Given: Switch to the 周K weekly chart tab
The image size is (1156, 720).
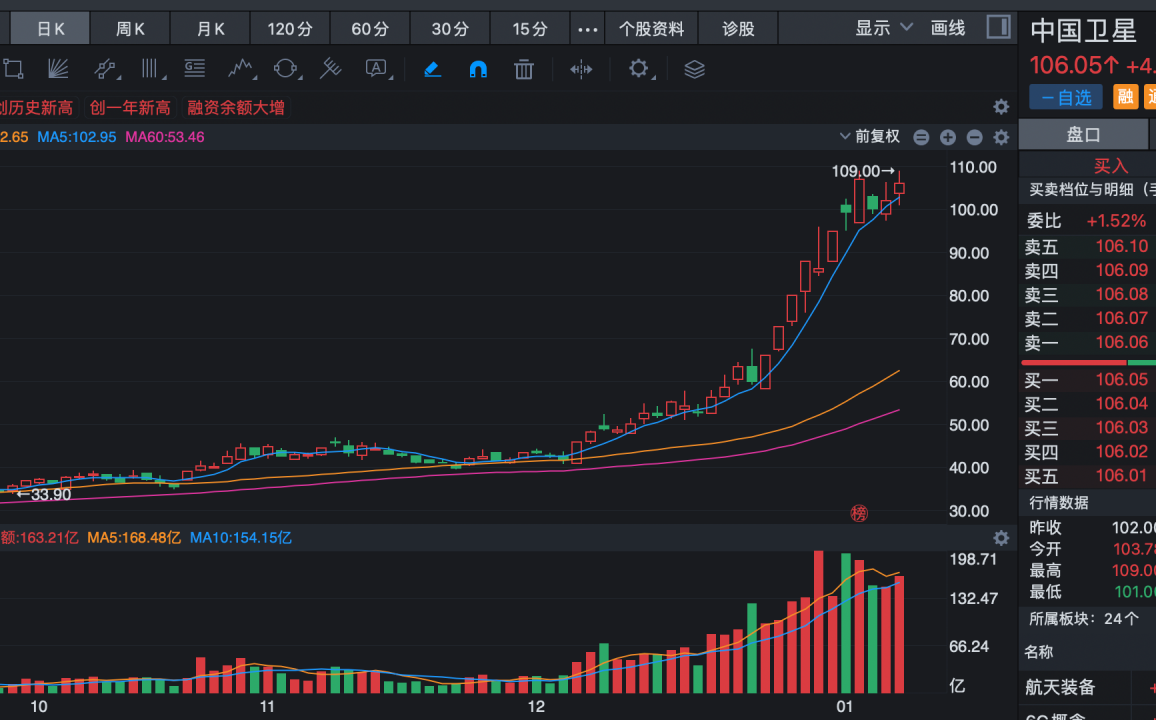Looking at the screenshot, I should click(131, 29).
